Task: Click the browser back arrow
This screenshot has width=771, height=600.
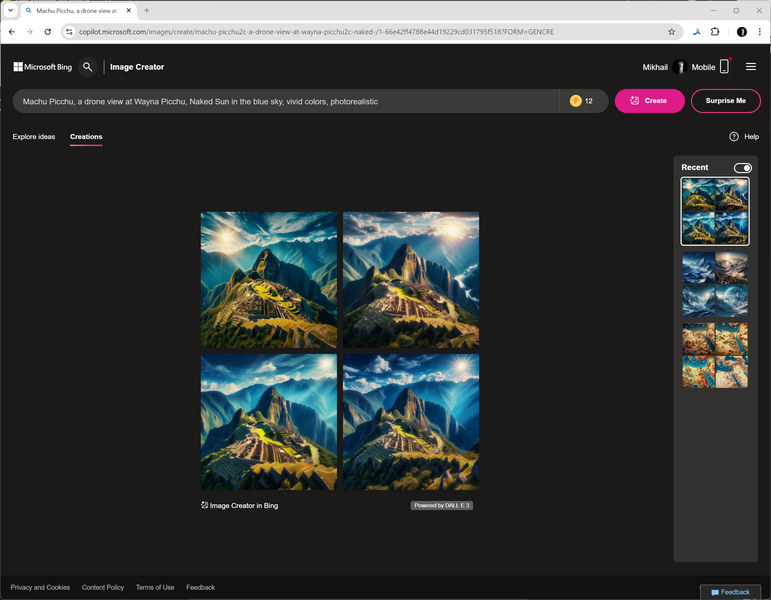Action: pyautogui.click(x=12, y=31)
